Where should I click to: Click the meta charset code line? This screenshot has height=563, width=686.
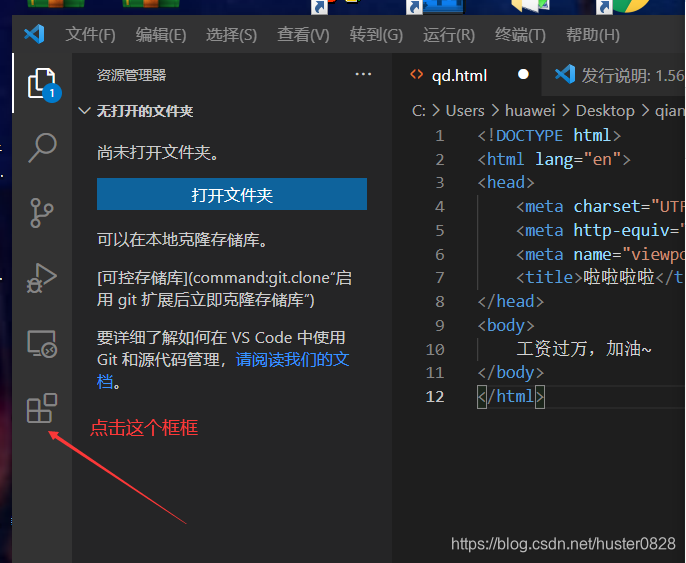pos(600,206)
